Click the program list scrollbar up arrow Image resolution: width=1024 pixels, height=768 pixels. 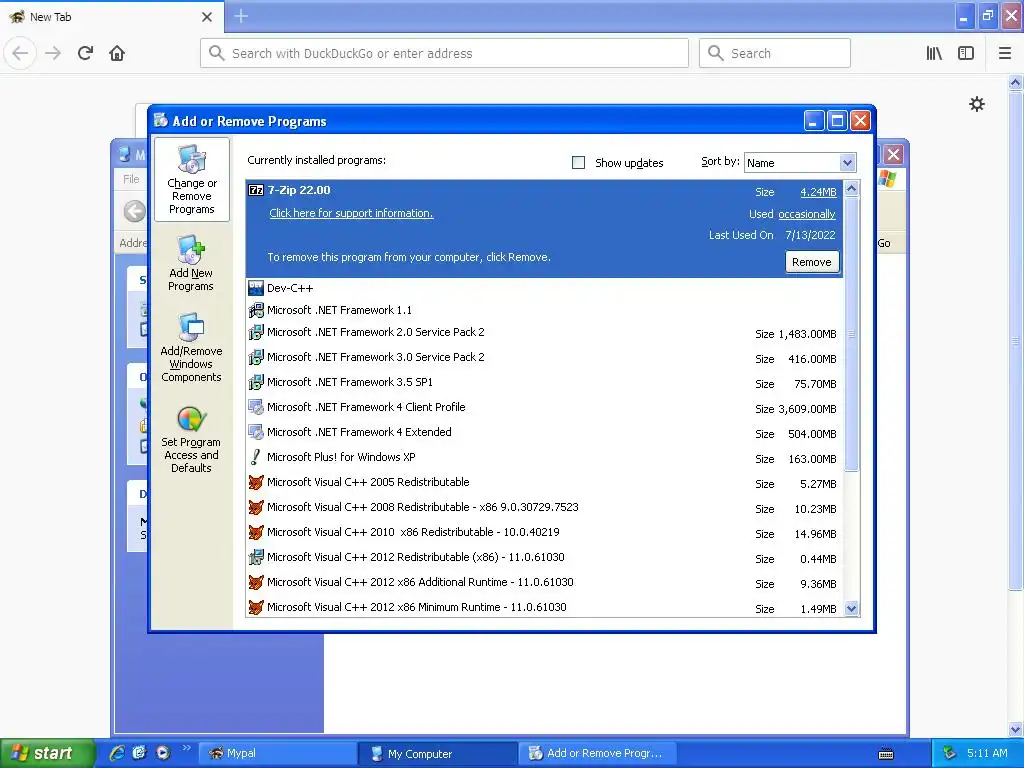851,189
